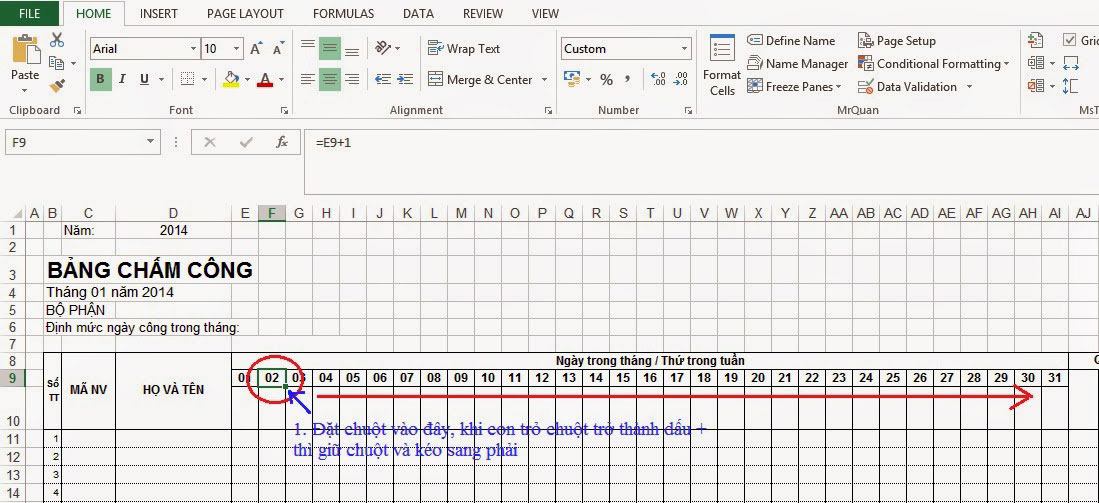Click the Cut scissors icon
Image resolution: width=1099 pixels, height=503 pixels.
pos(57,41)
